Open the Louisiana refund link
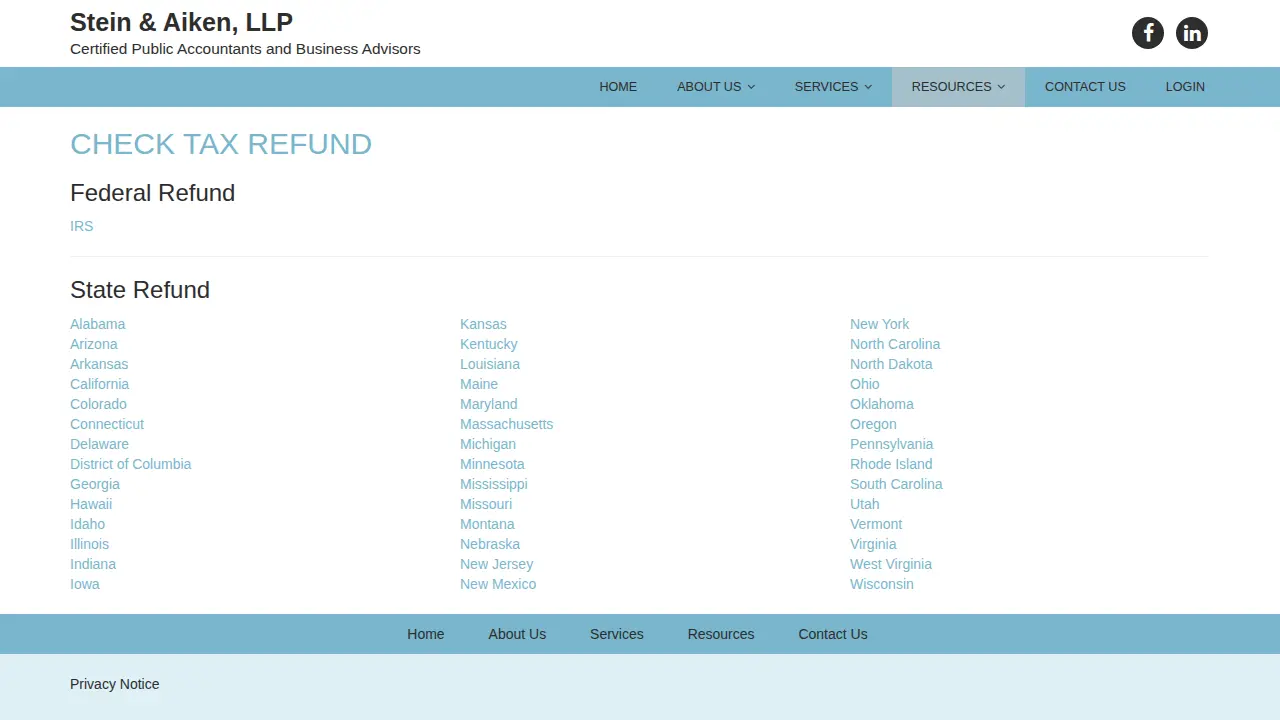This screenshot has height=720, width=1280. 490,364
